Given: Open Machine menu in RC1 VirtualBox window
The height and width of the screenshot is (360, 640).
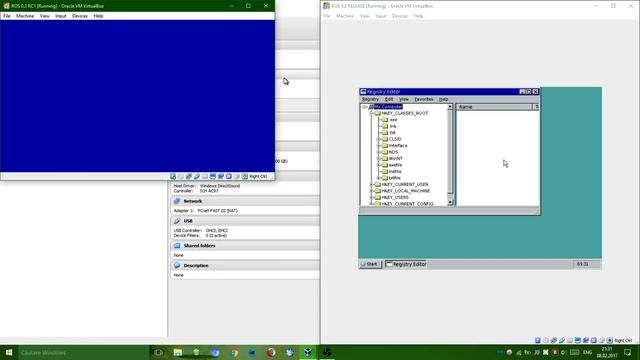Looking at the screenshot, I should coord(25,16).
